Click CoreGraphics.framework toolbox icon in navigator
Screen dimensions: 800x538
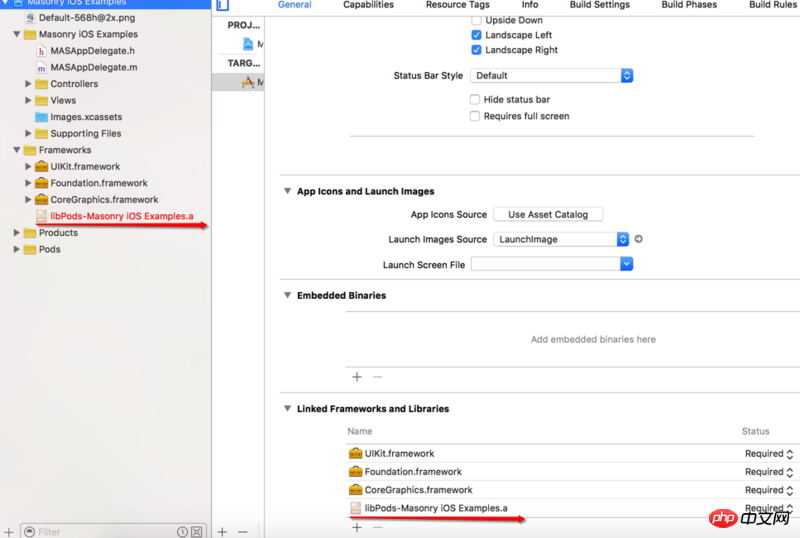point(41,200)
